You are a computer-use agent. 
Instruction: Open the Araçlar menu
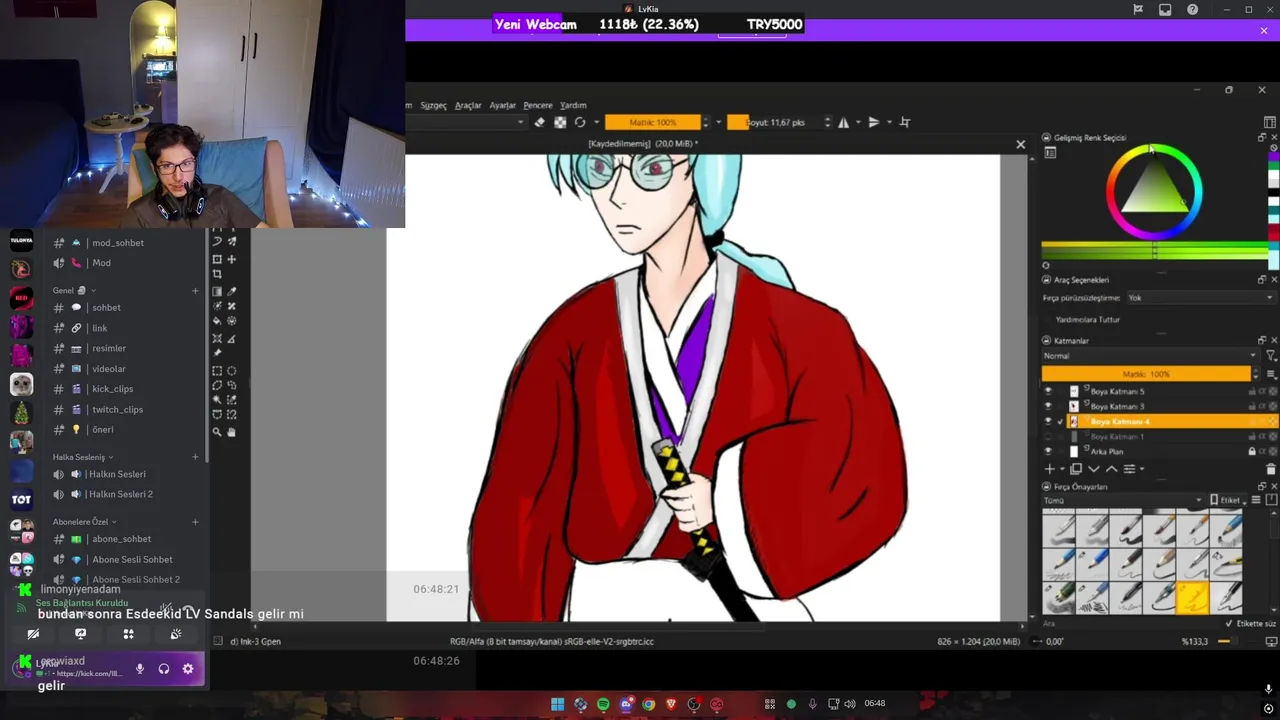[468, 105]
